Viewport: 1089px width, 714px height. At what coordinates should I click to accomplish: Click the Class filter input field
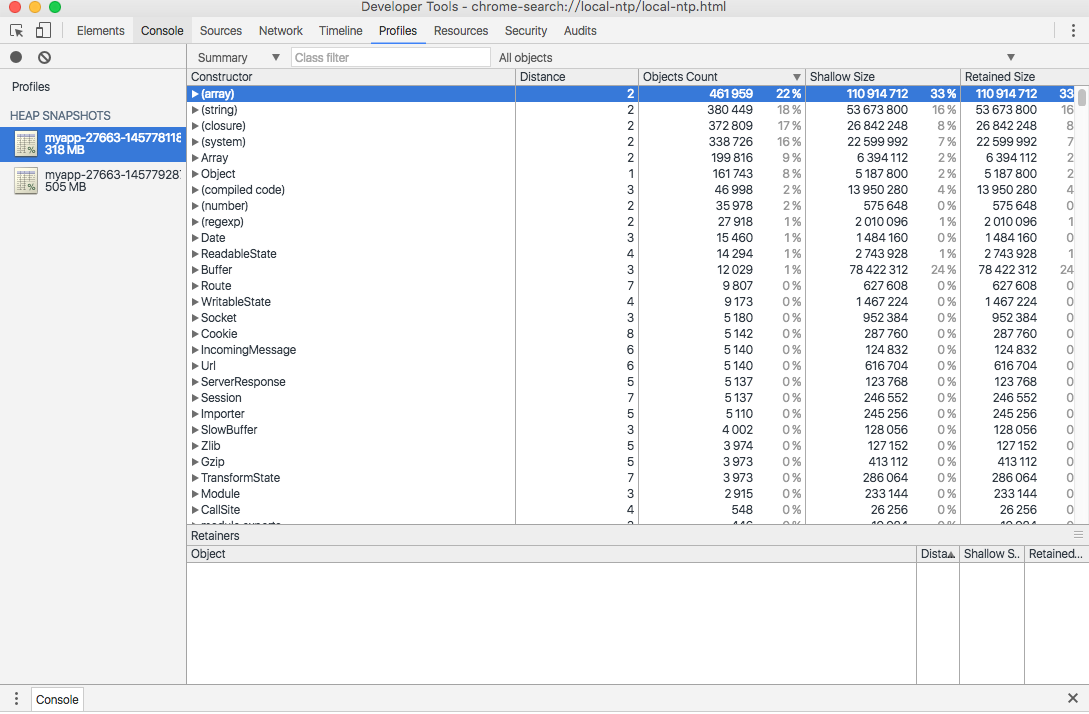pyautogui.click(x=390, y=58)
